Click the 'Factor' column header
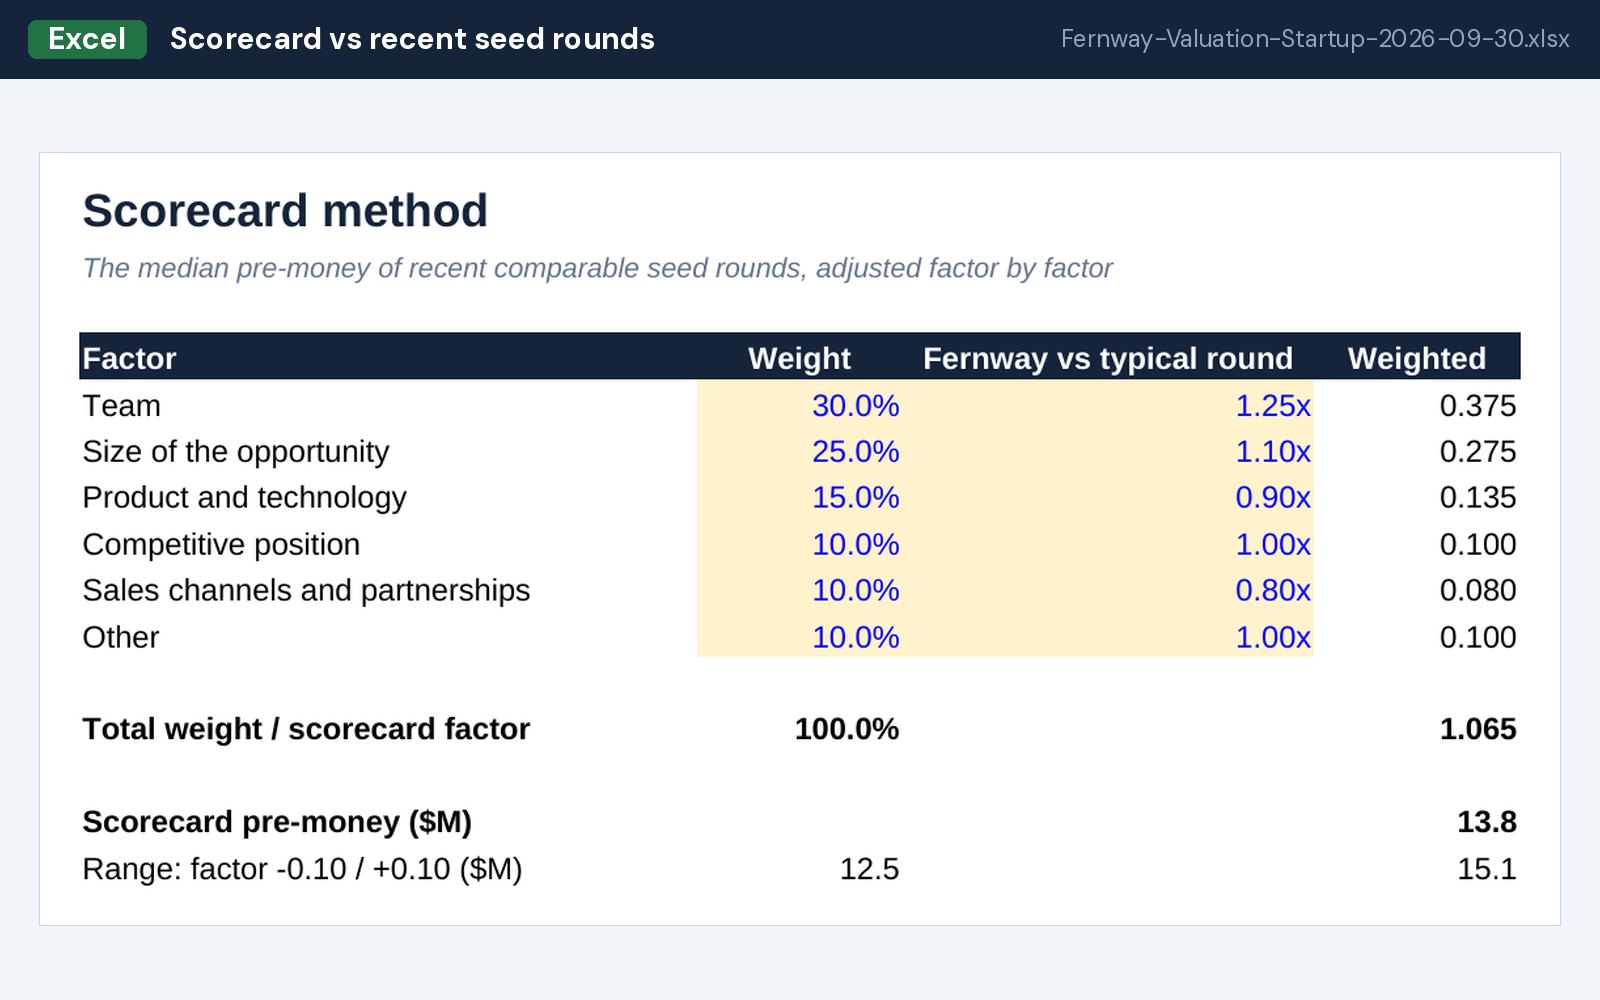The image size is (1600, 1000). [129, 358]
